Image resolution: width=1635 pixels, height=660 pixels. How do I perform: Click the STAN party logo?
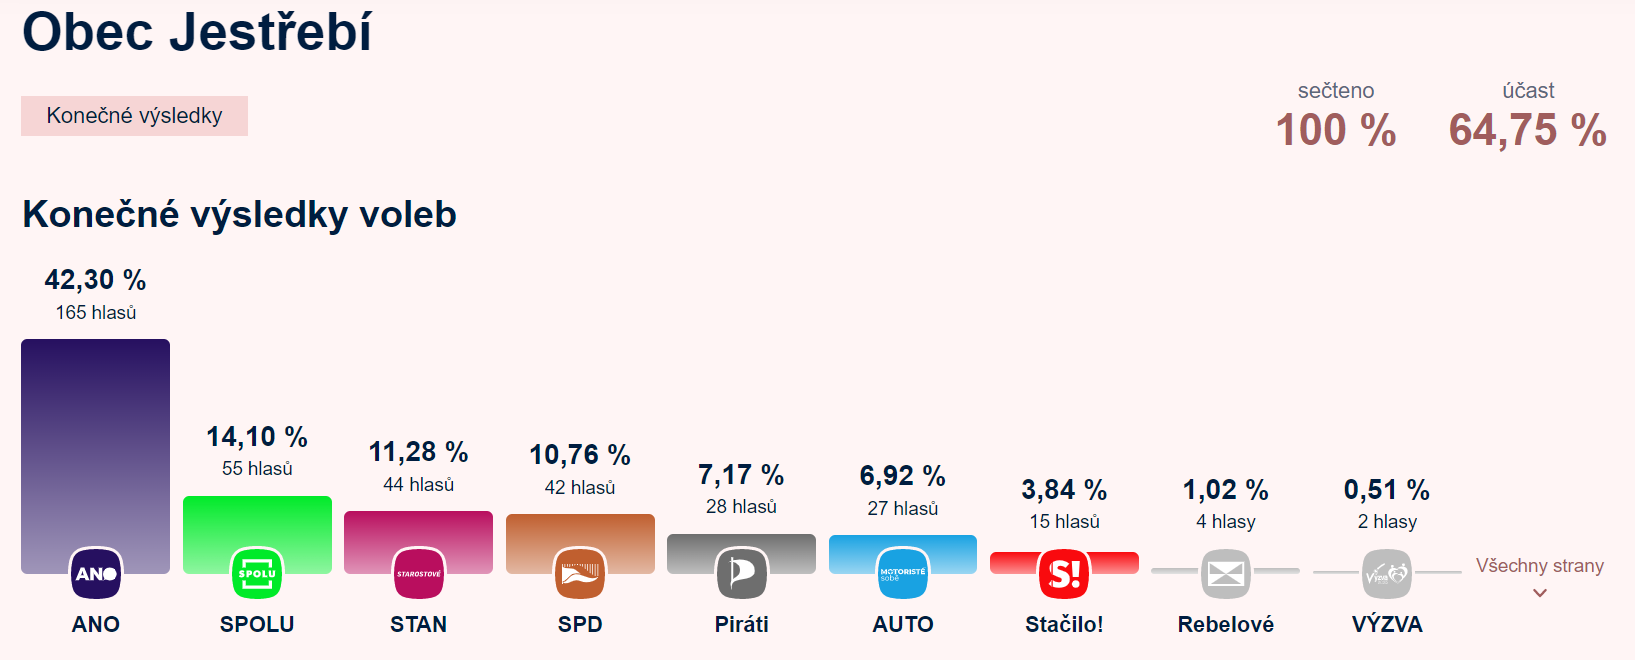coord(419,574)
